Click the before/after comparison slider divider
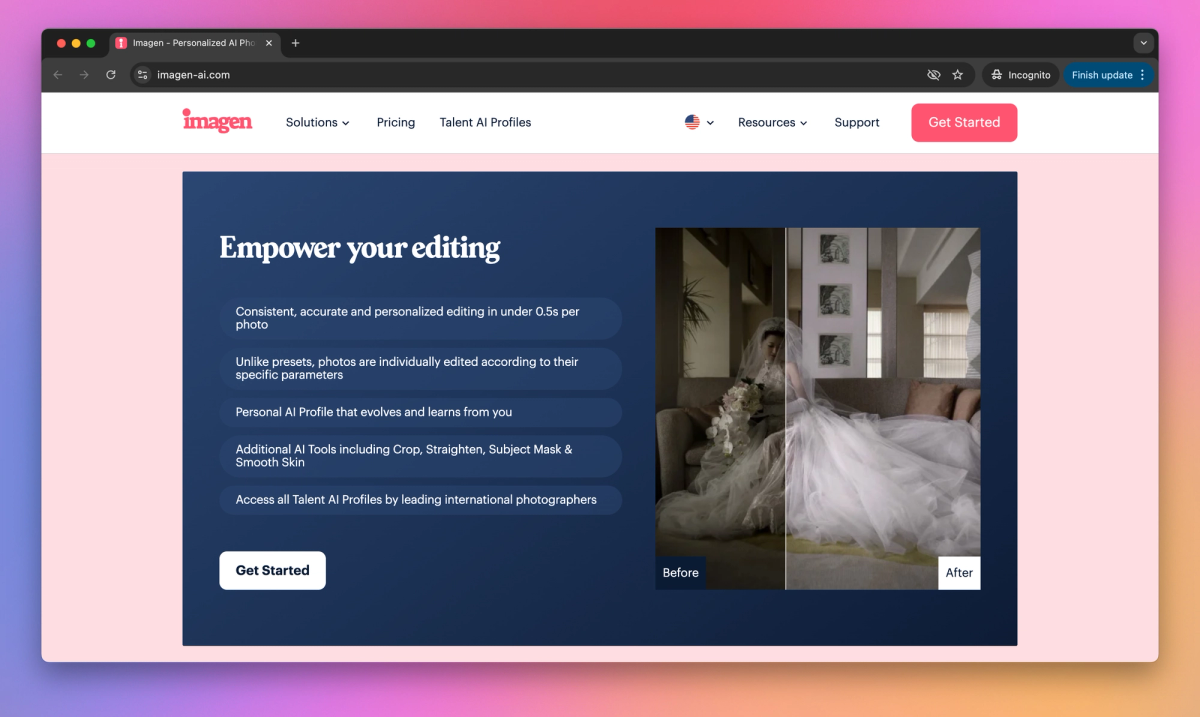The image size is (1200, 717). point(786,408)
